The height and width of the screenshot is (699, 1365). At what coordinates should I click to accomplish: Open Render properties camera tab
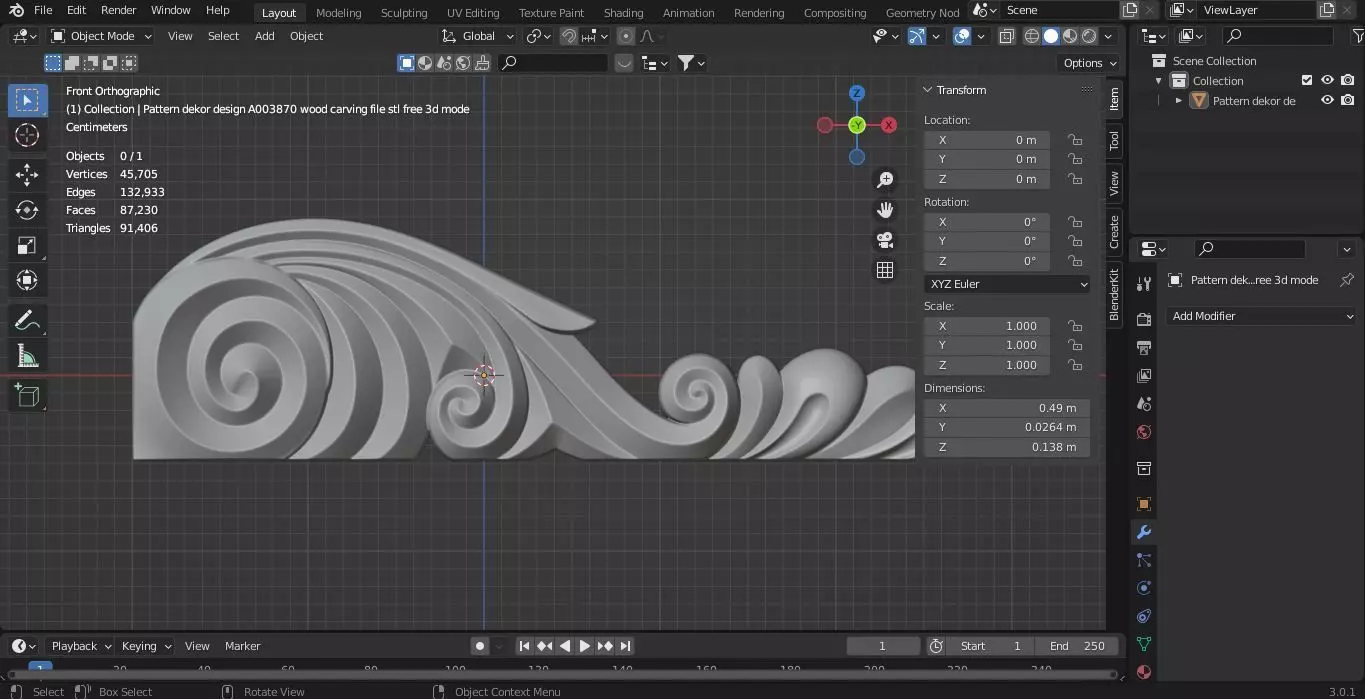pos(1144,320)
